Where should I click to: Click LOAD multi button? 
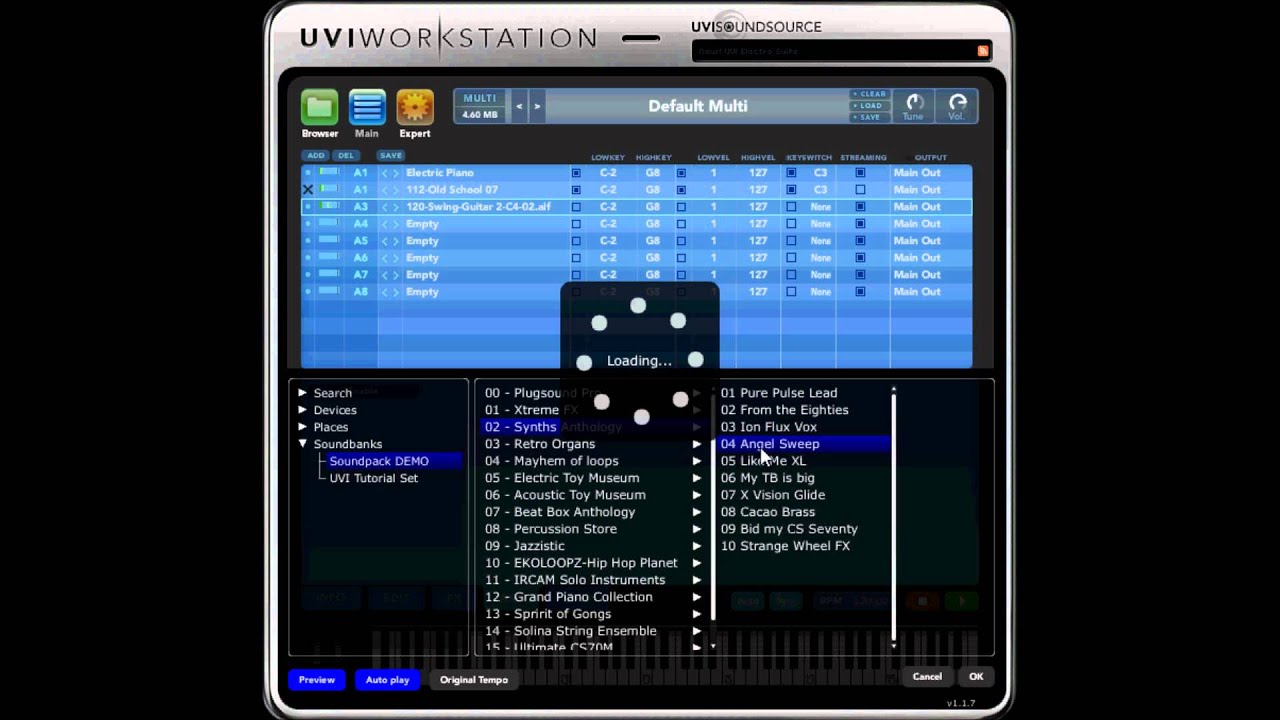point(870,106)
